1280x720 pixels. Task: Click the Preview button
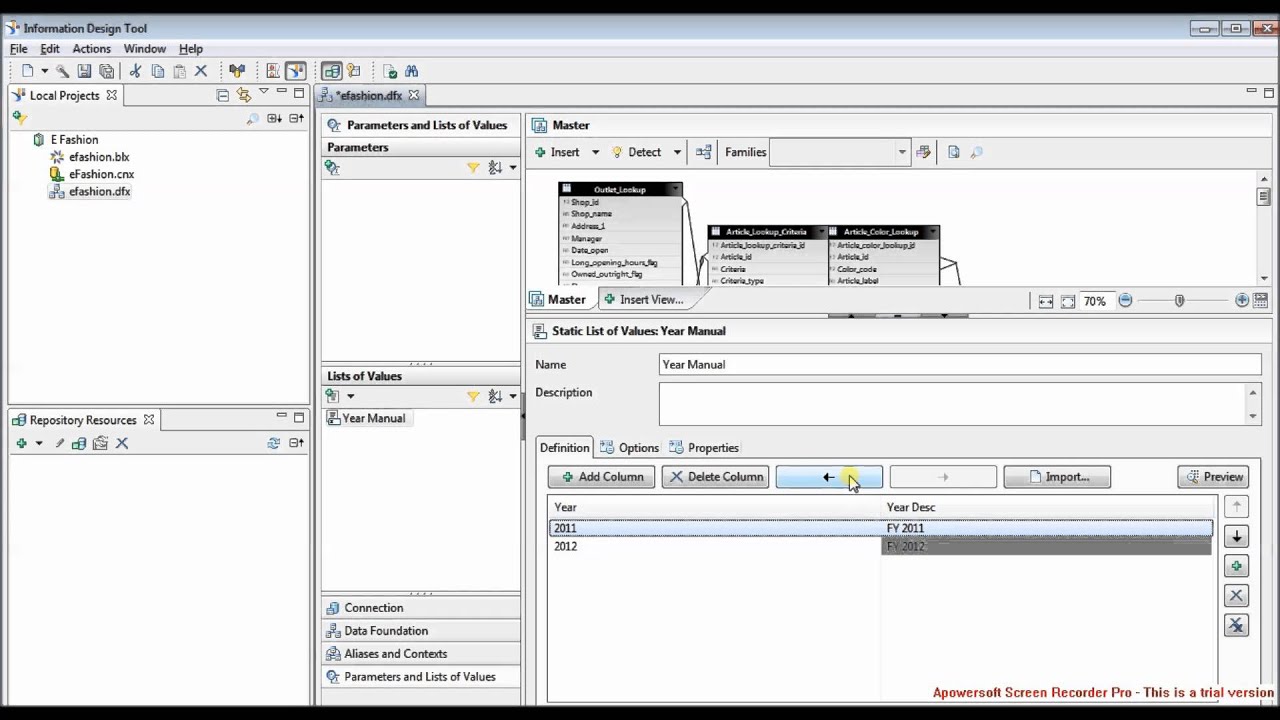click(1213, 477)
